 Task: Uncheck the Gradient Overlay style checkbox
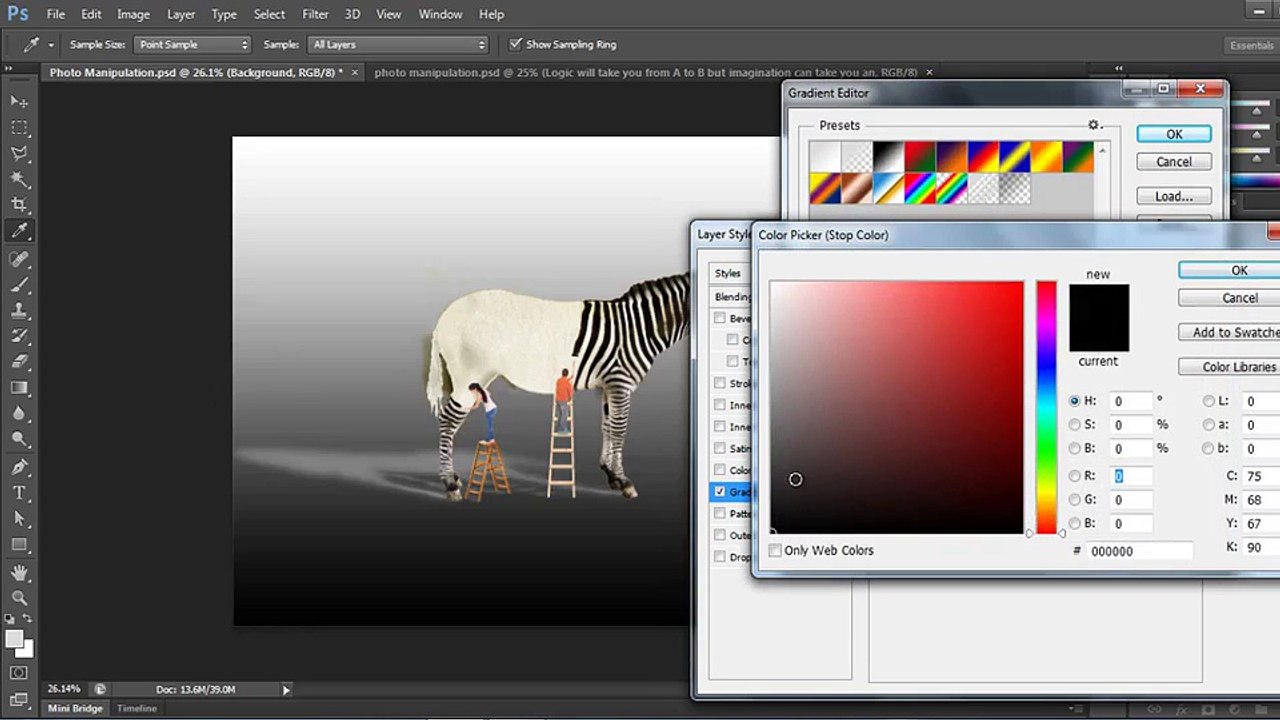coord(720,491)
